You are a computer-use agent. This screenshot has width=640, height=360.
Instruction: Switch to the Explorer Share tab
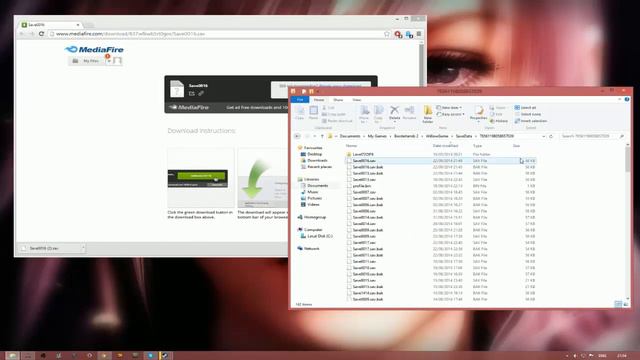pos(338,100)
